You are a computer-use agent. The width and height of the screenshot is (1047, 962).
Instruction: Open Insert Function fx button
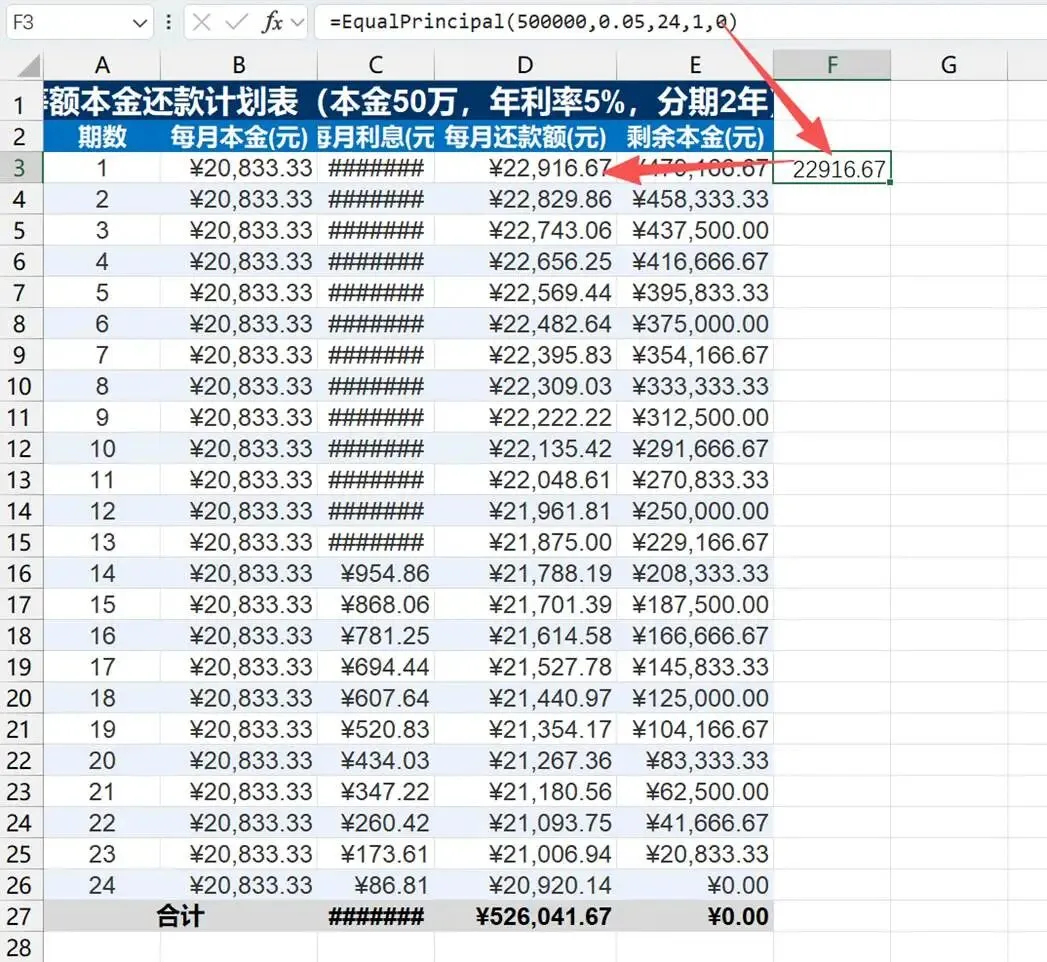272,23
